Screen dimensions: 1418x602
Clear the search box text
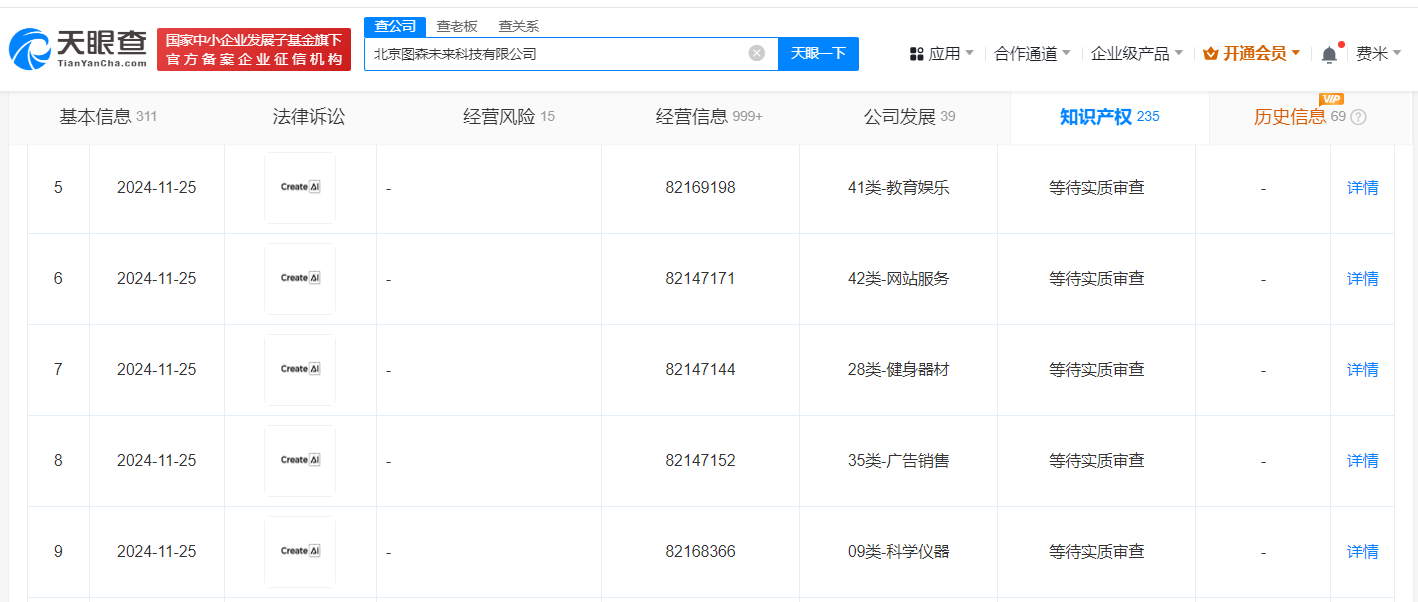pyautogui.click(x=757, y=53)
